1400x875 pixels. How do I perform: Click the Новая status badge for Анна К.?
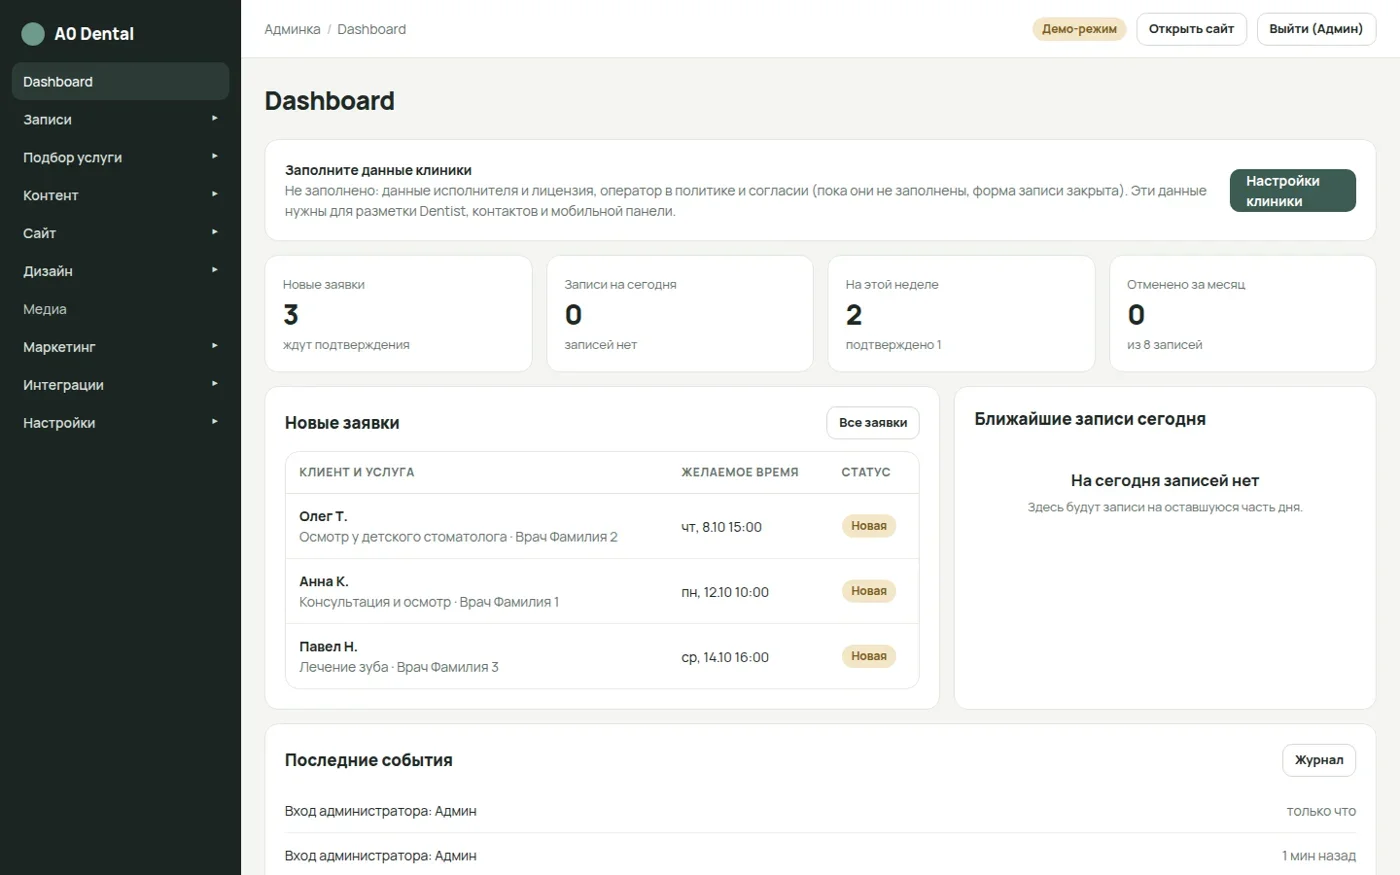pos(869,591)
